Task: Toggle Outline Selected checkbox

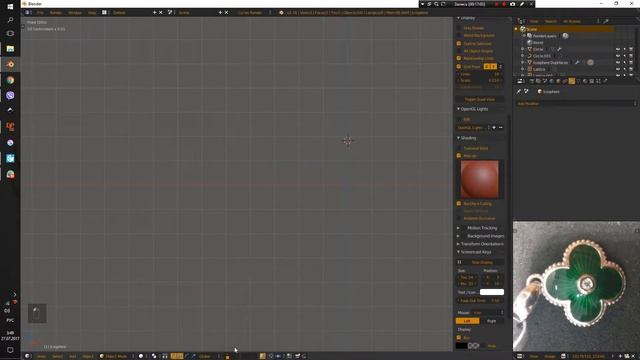Action: click(x=459, y=43)
